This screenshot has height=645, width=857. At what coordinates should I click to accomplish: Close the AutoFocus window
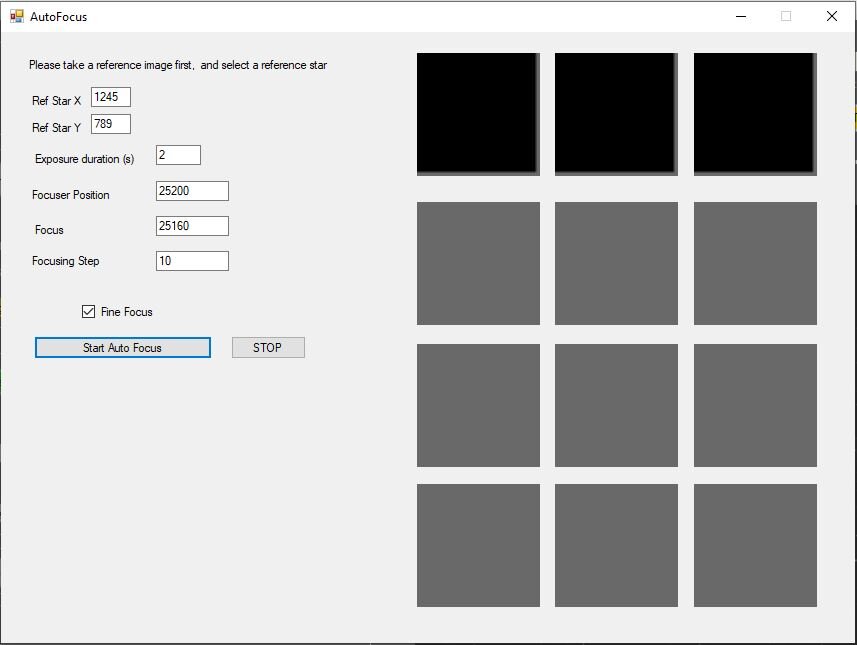coord(832,16)
